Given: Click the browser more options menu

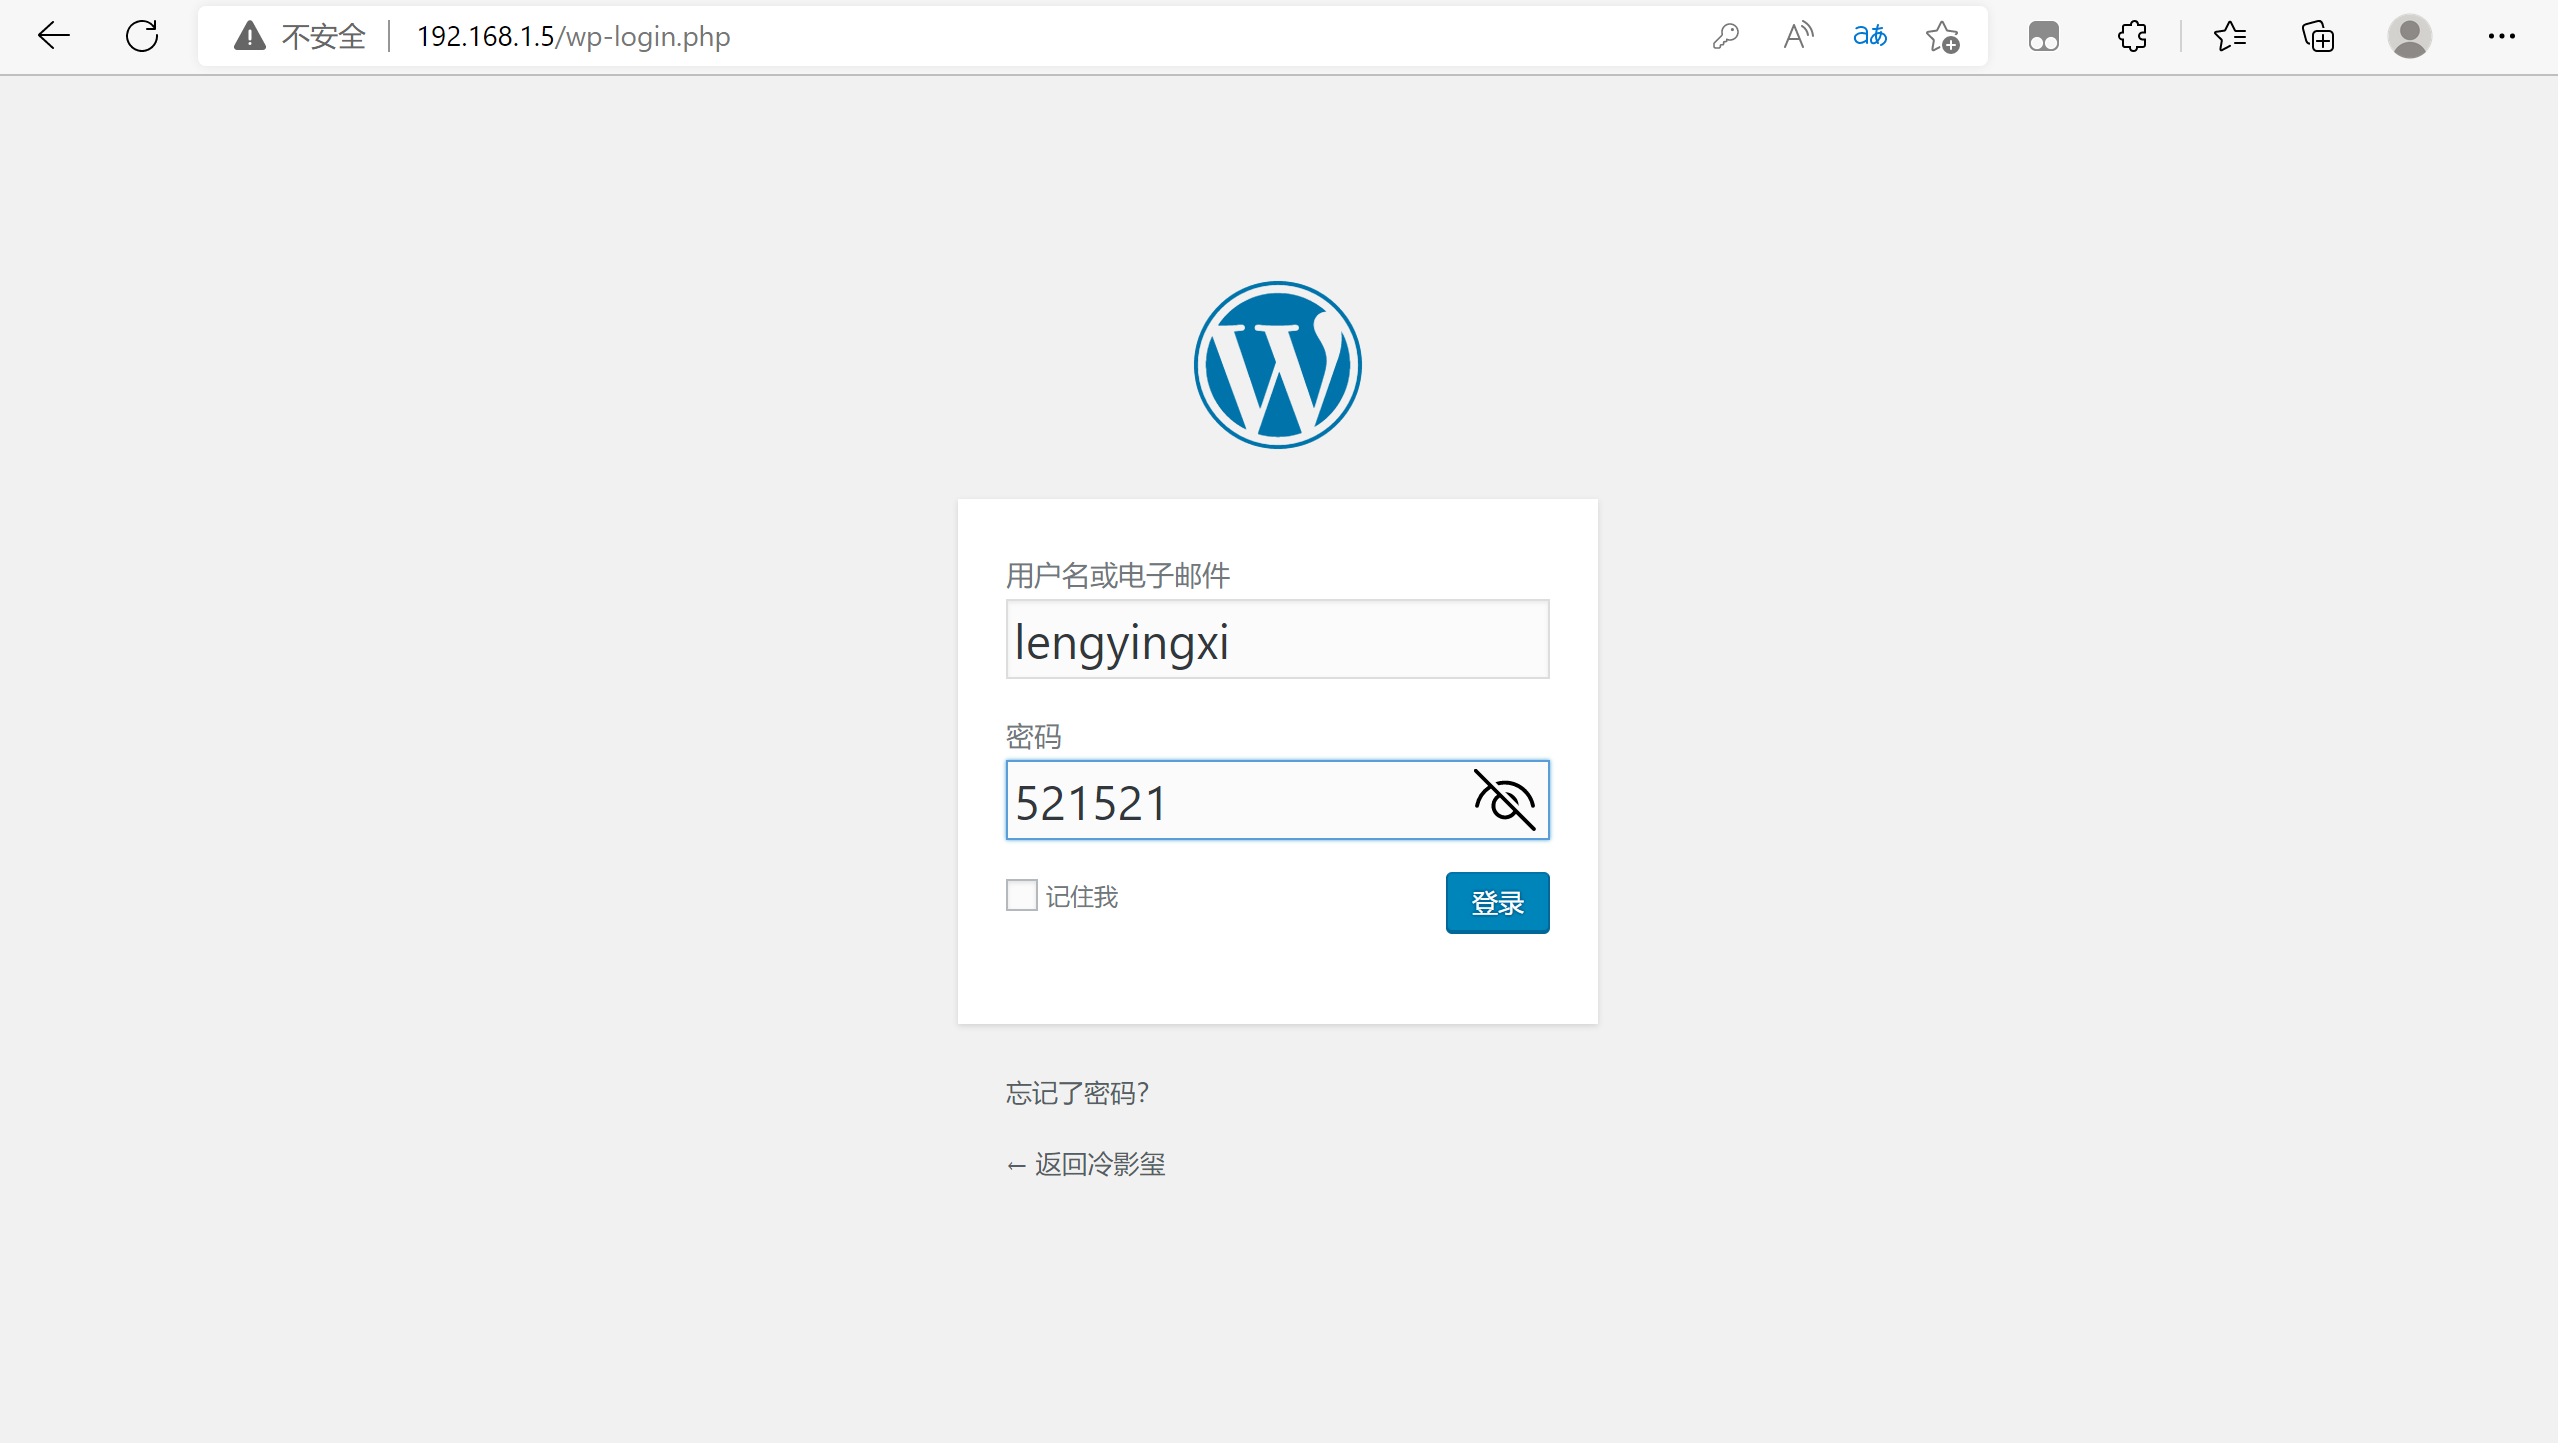Looking at the screenshot, I should pos(2502,35).
